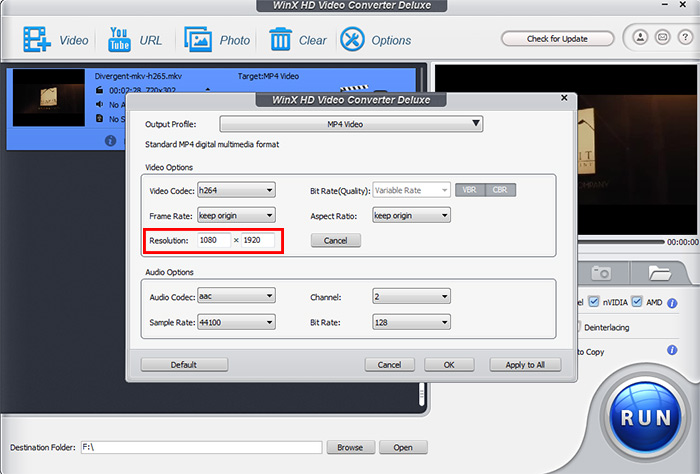Click the resolution width field 1080
Screen dimensions: 700x474
(x=214, y=240)
